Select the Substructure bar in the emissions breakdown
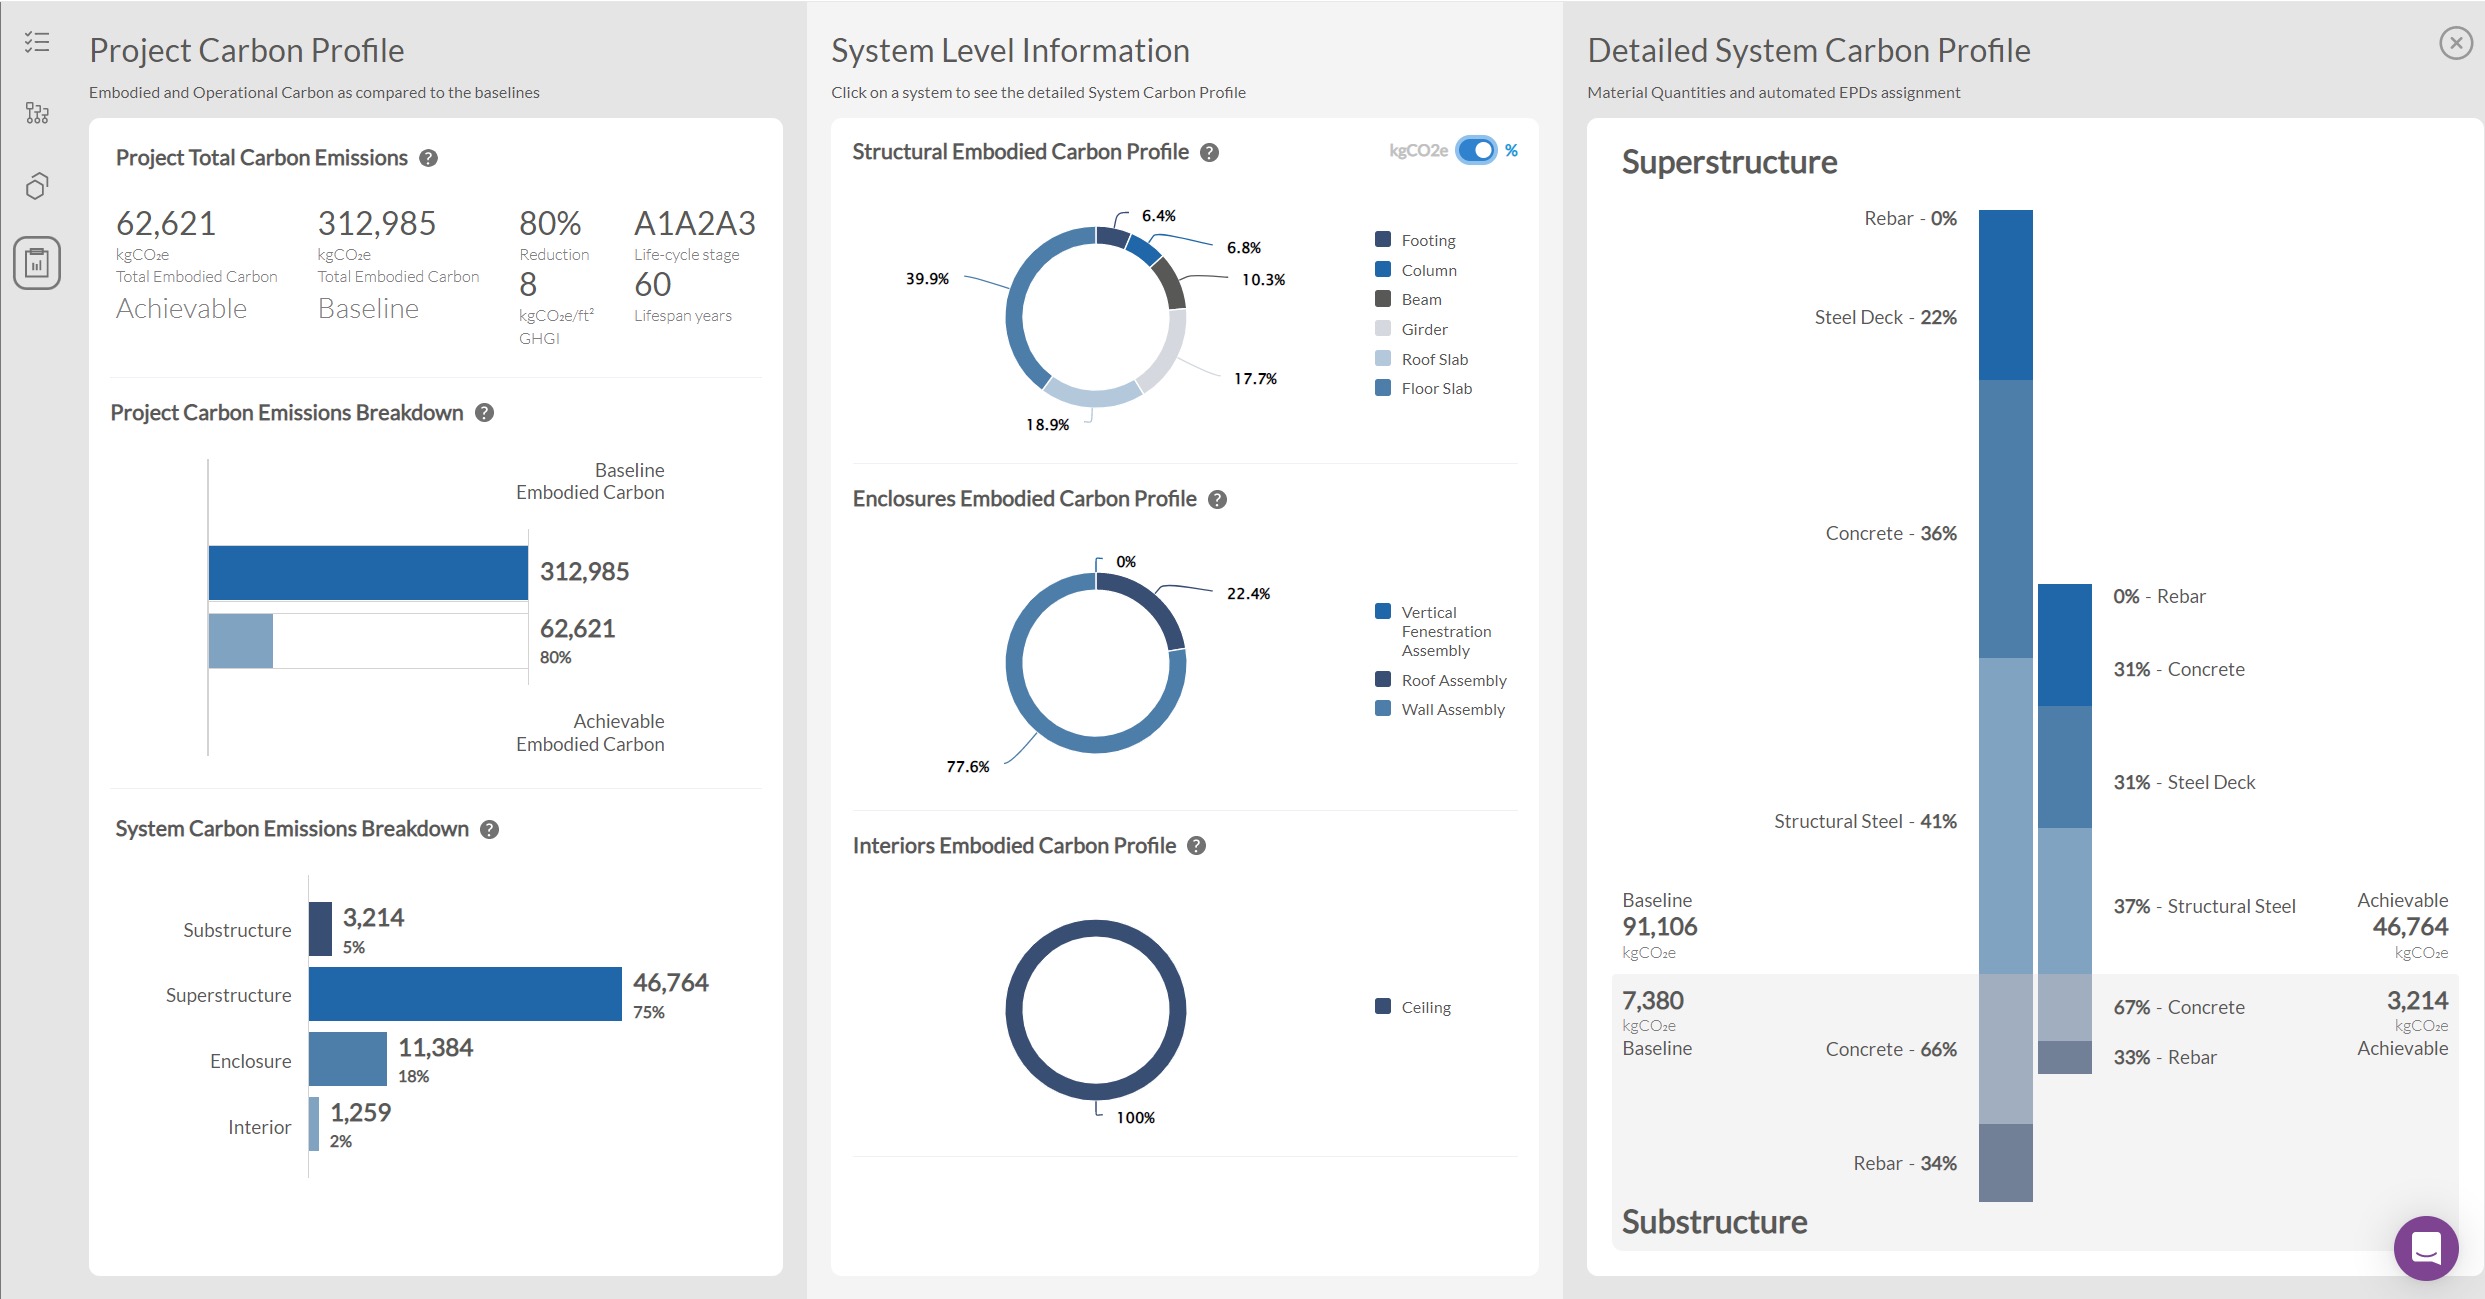2485x1299 pixels. (x=320, y=929)
